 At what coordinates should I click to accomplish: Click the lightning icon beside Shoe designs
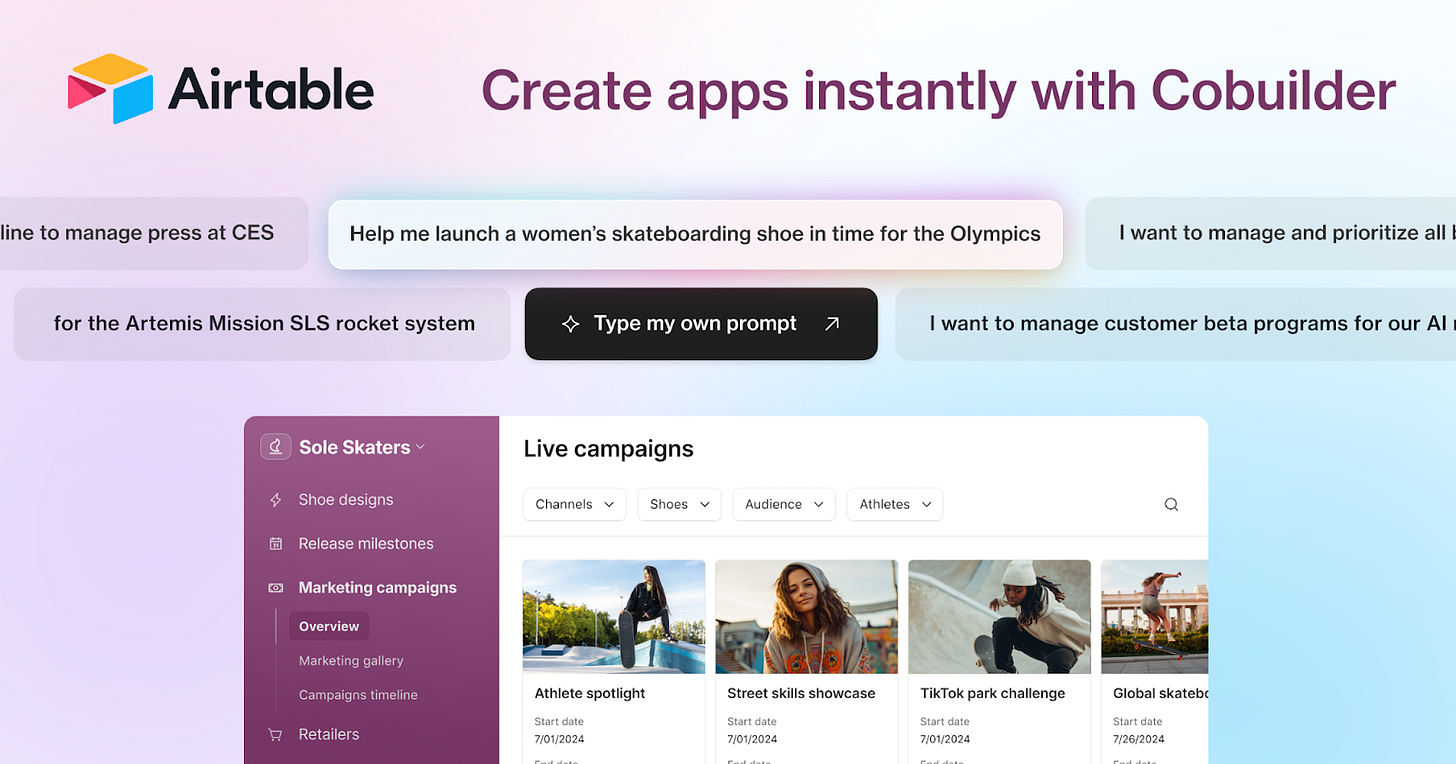(x=276, y=500)
